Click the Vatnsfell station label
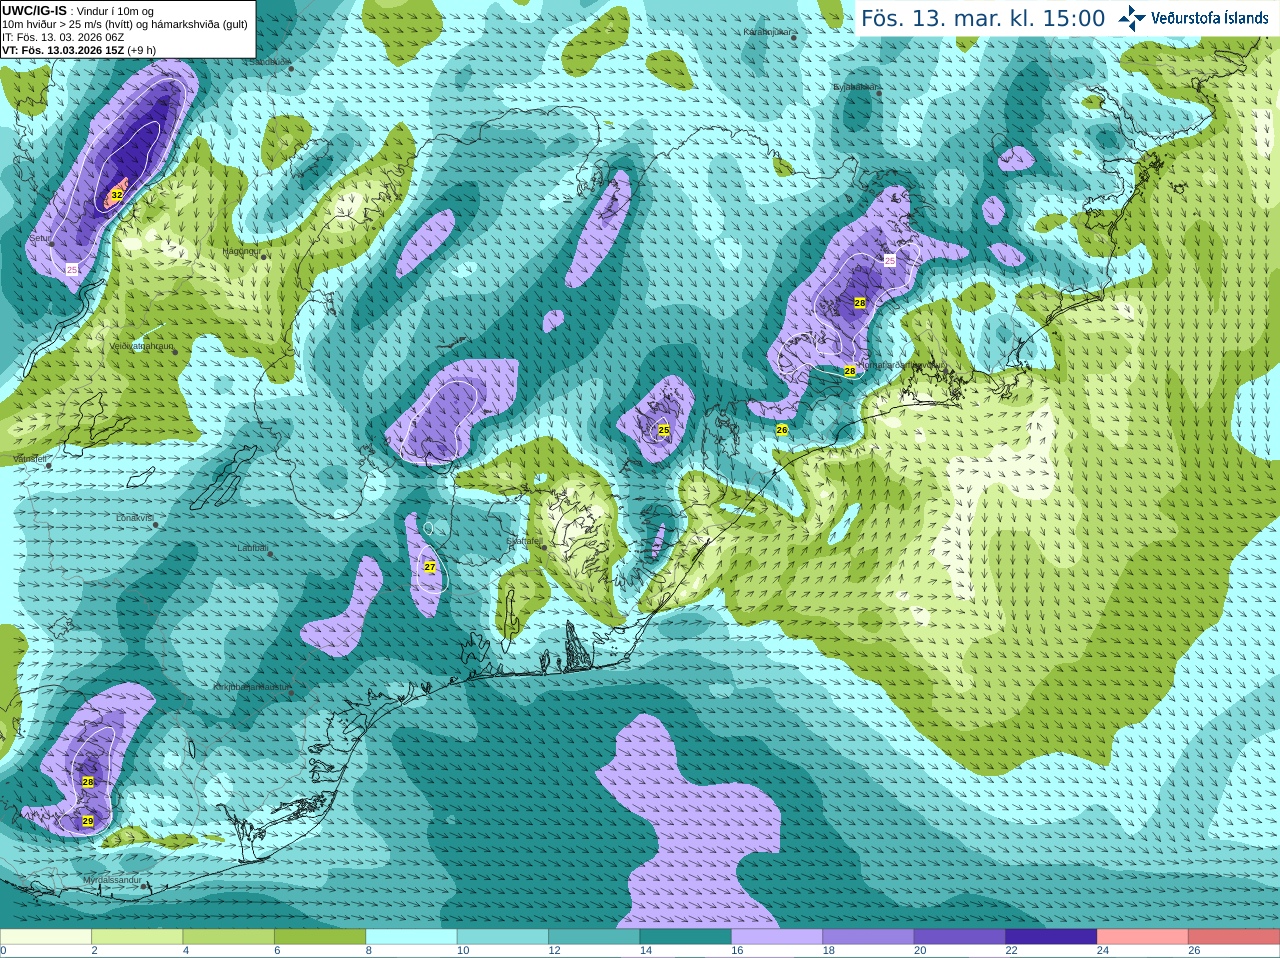 (x=30, y=458)
